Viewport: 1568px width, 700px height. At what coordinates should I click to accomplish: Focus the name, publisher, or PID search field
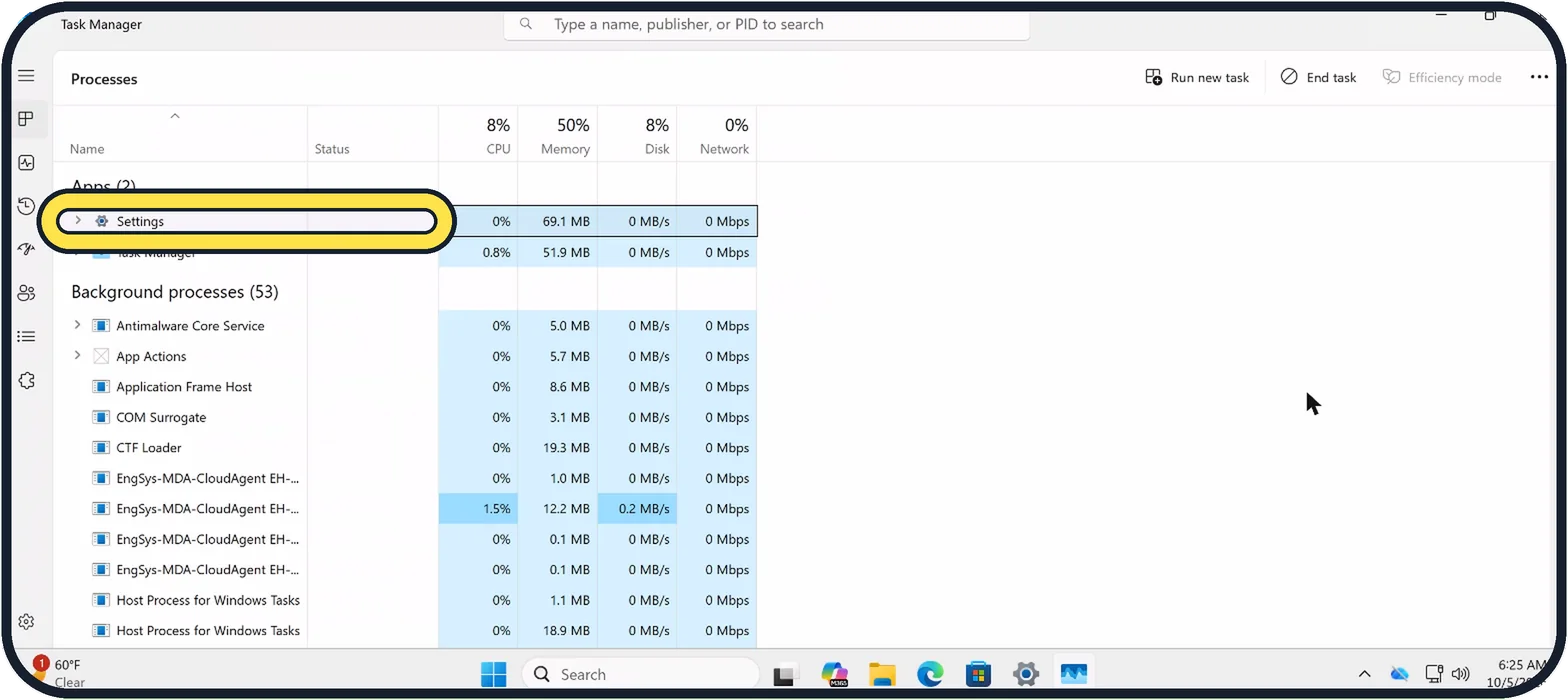coord(766,24)
